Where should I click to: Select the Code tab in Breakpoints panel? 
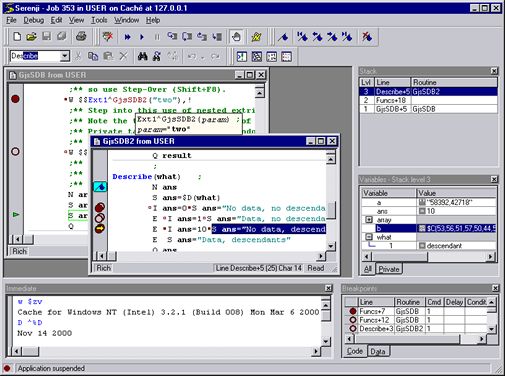(355, 351)
